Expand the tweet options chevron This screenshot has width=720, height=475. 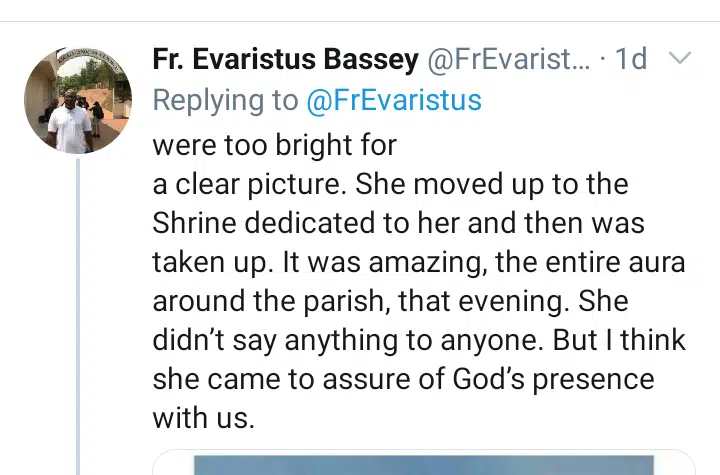pyautogui.click(x=679, y=59)
